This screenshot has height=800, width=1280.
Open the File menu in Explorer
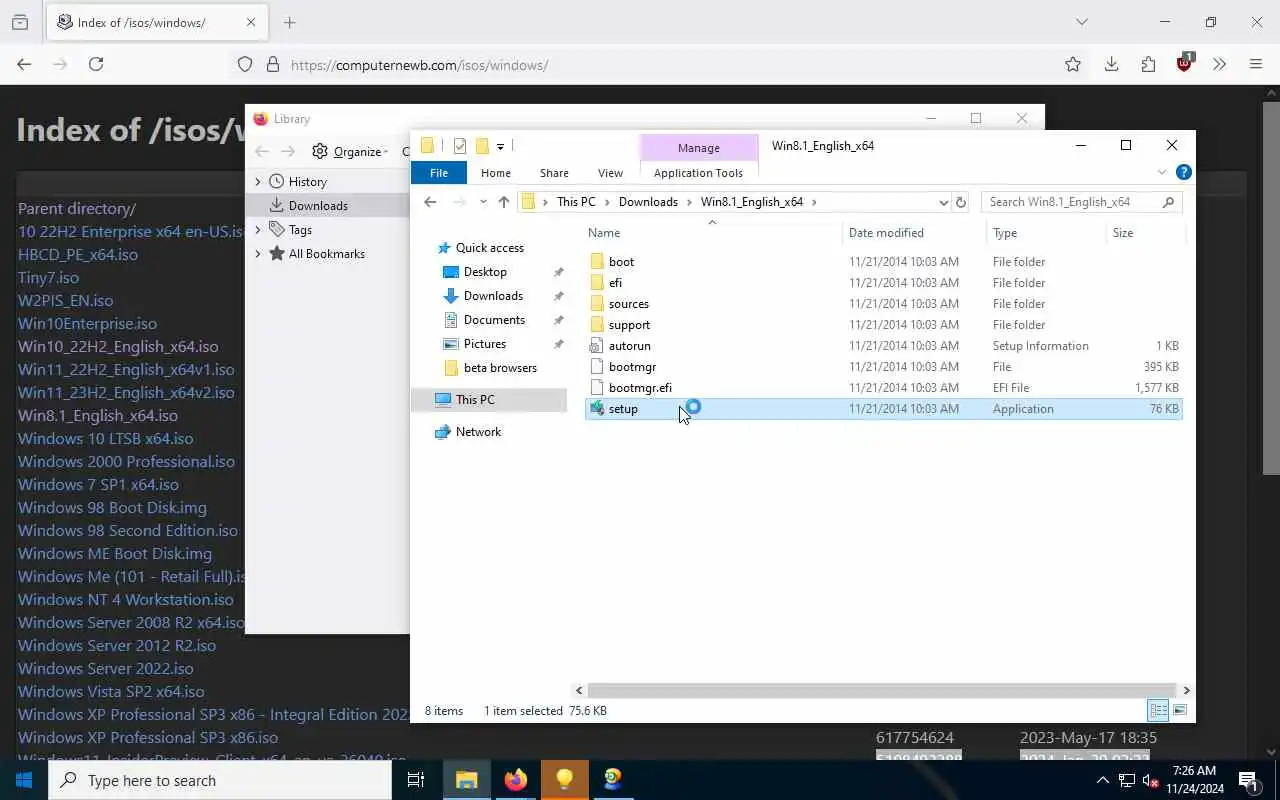click(439, 173)
